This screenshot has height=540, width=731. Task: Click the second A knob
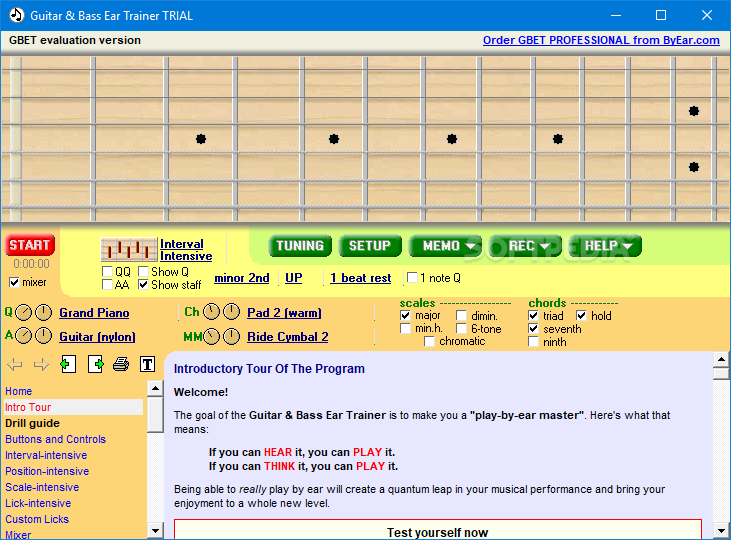44,336
